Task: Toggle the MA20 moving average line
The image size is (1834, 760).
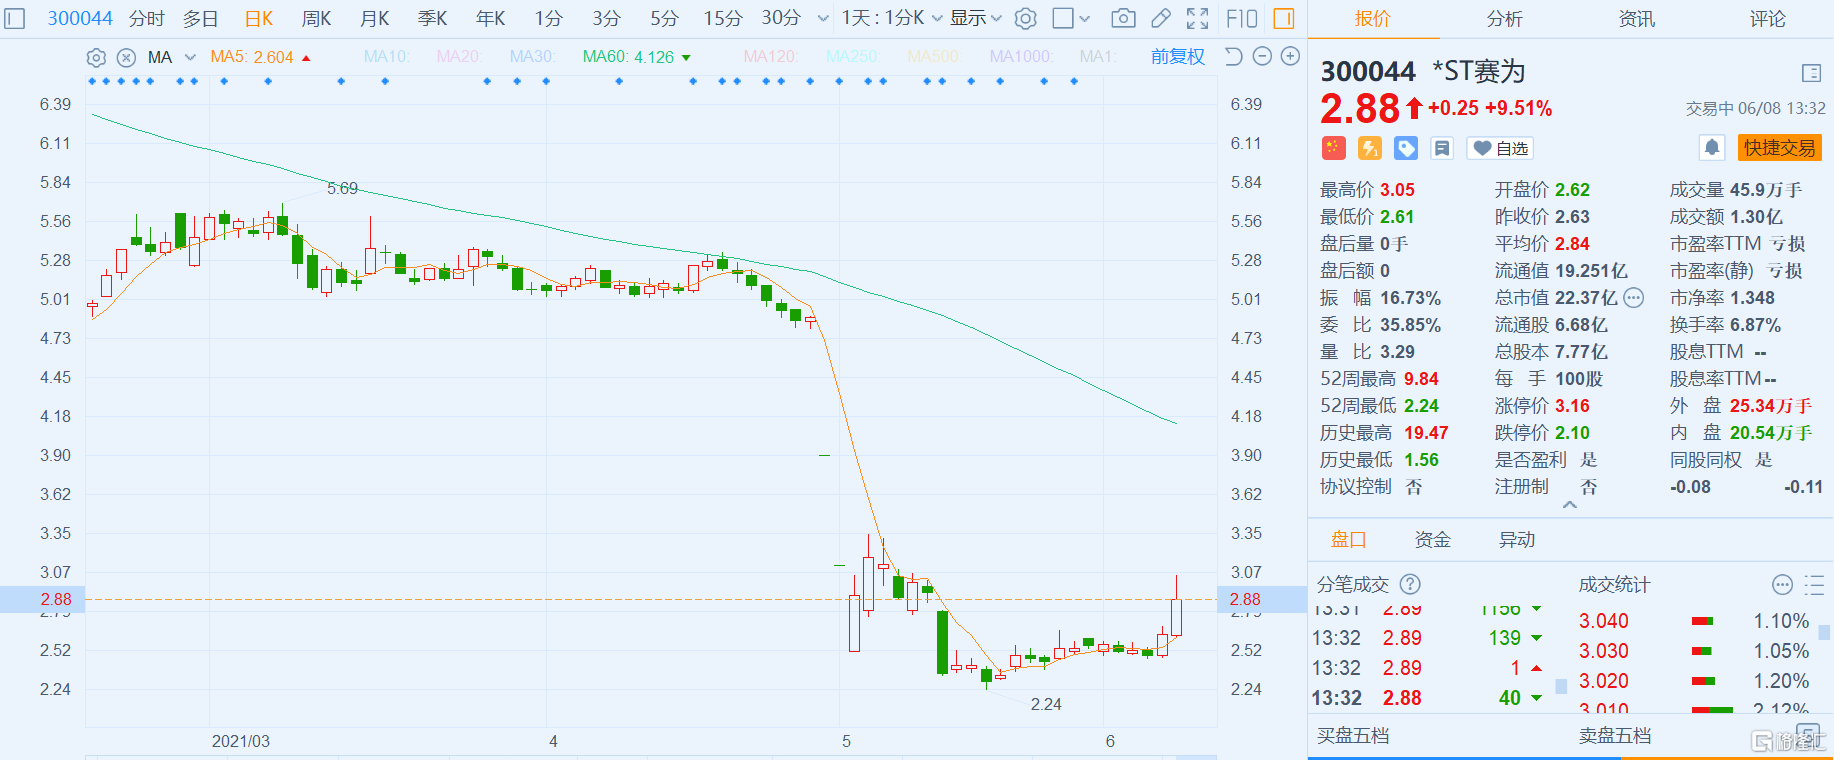Action: [x=459, y=57]
